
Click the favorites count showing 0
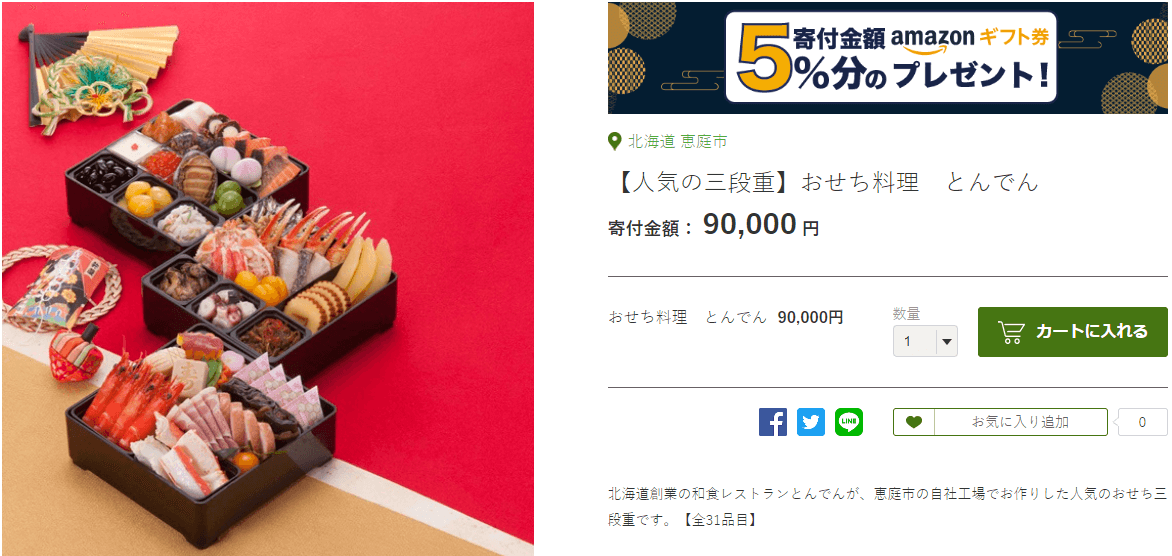coord(1141,422)
